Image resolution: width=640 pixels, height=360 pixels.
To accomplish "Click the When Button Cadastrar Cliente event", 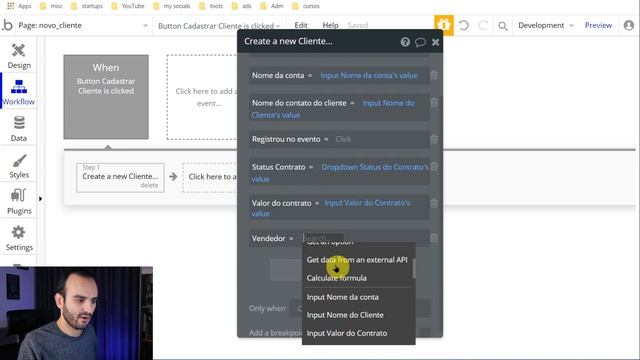I will [x=106, y=97].
